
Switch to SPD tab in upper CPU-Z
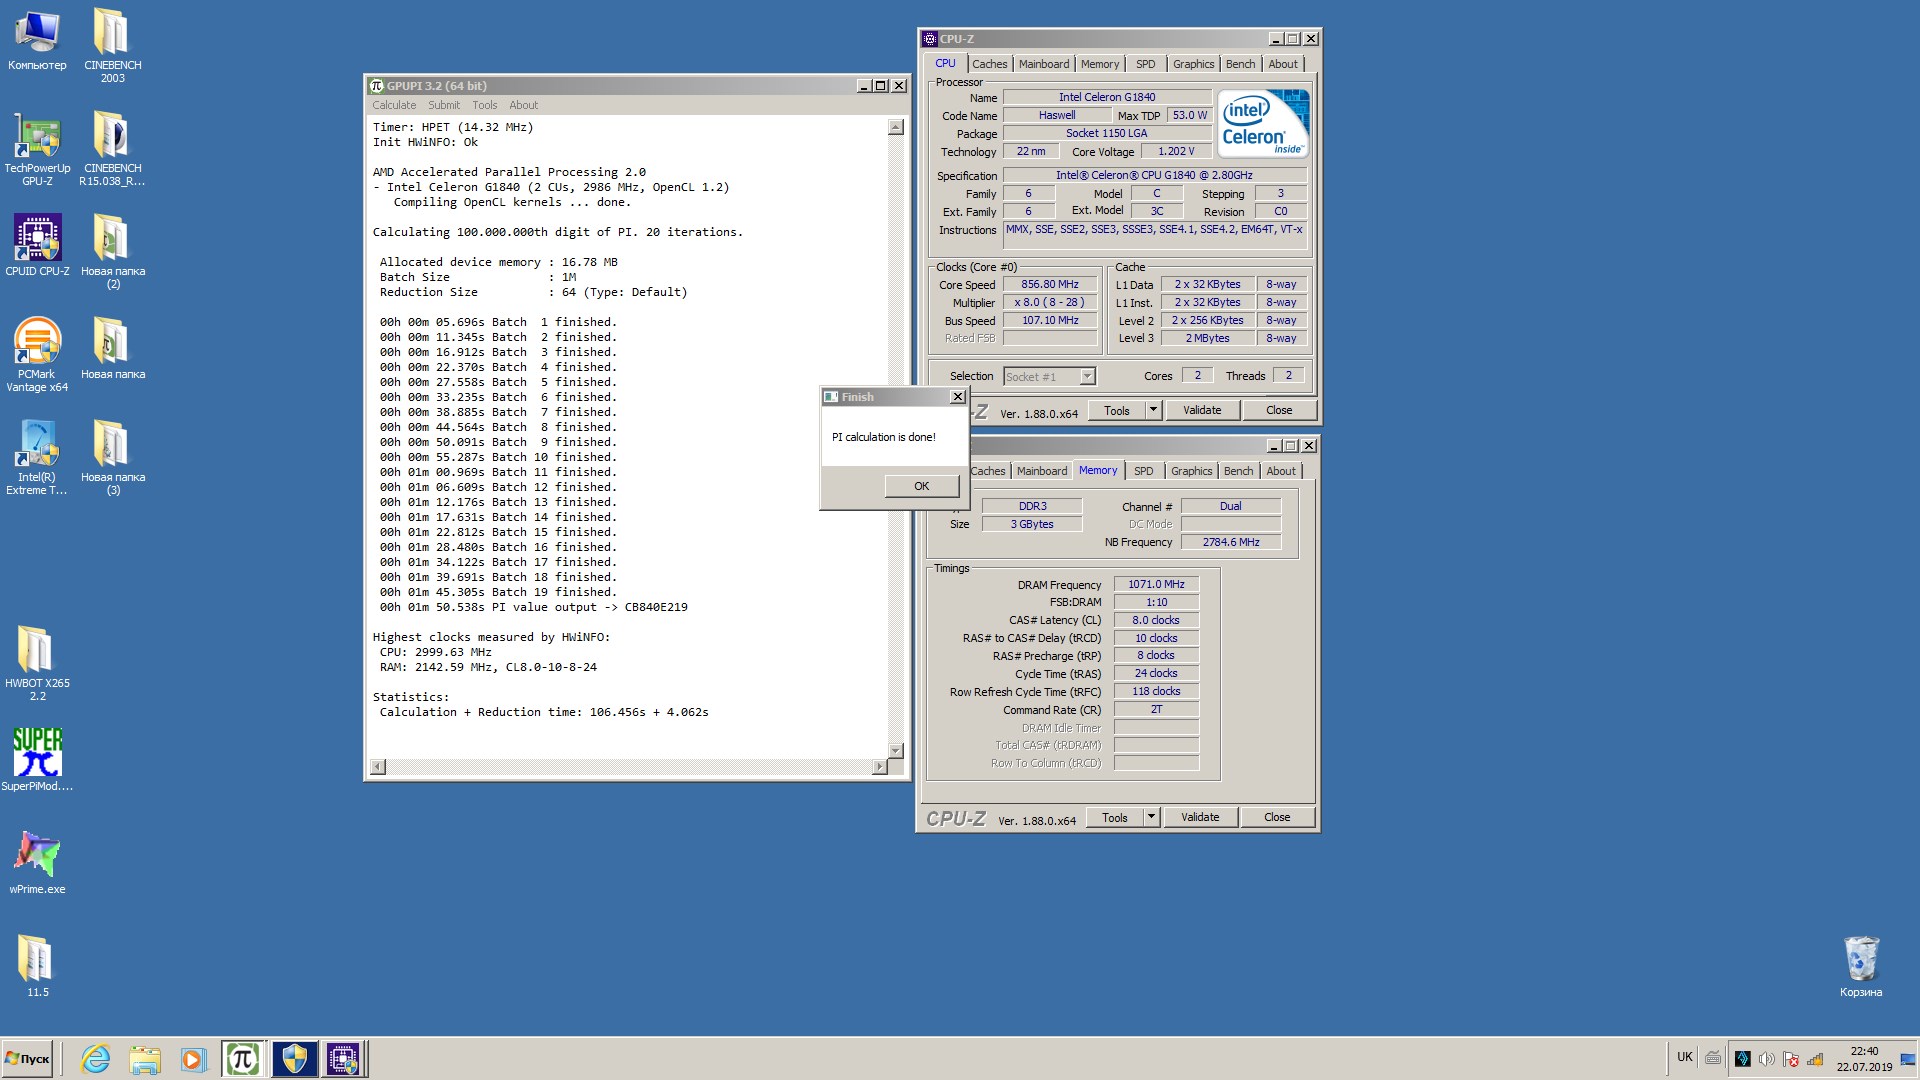coord(1146,64)
